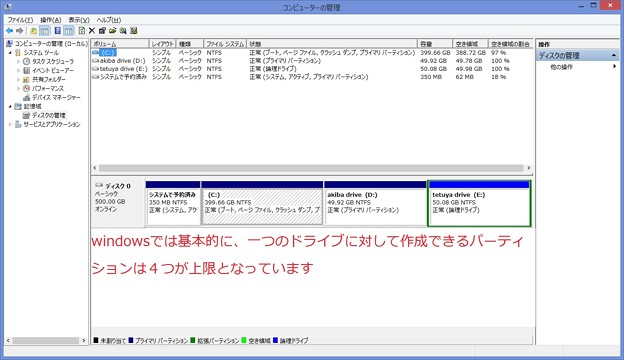This screenshot has height=360, width=624.
Task: Click the tree pane scrollbar left arrow
Action: 8,341
